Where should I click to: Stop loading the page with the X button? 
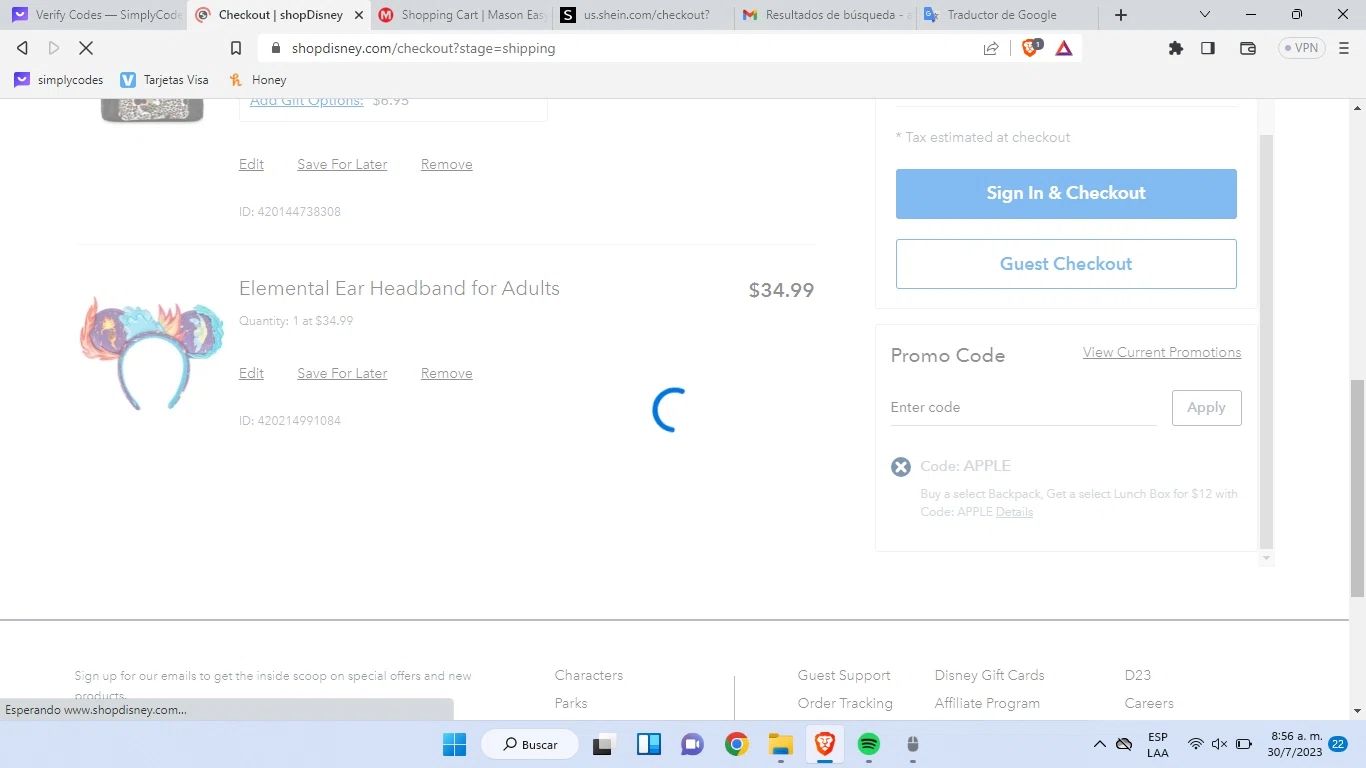click(86, 48)
